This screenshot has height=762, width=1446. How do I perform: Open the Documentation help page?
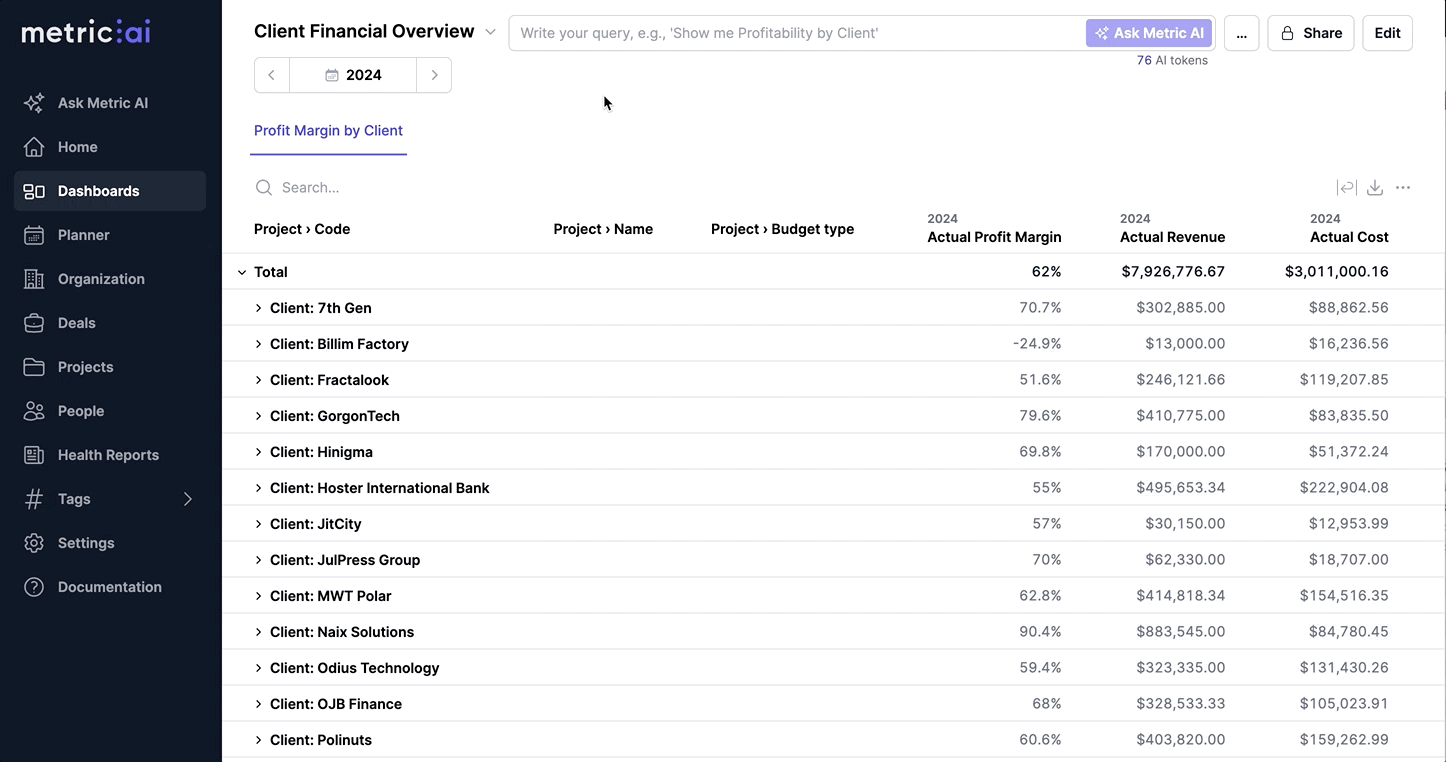109,587
